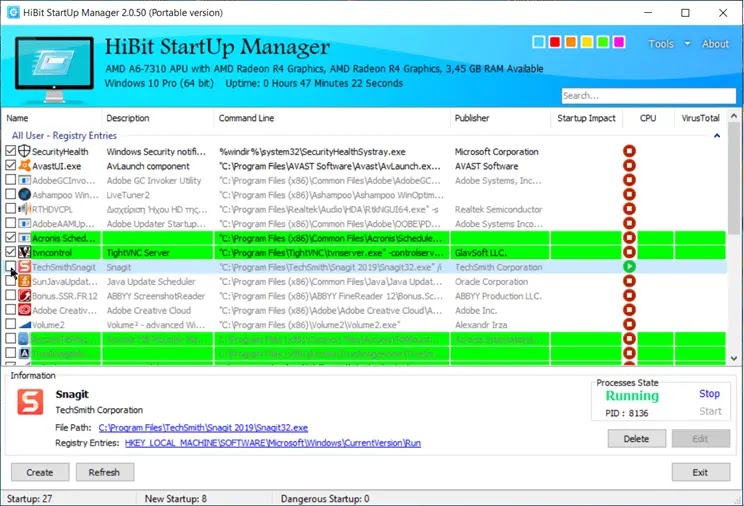Click the Search input field

point(649,96)
